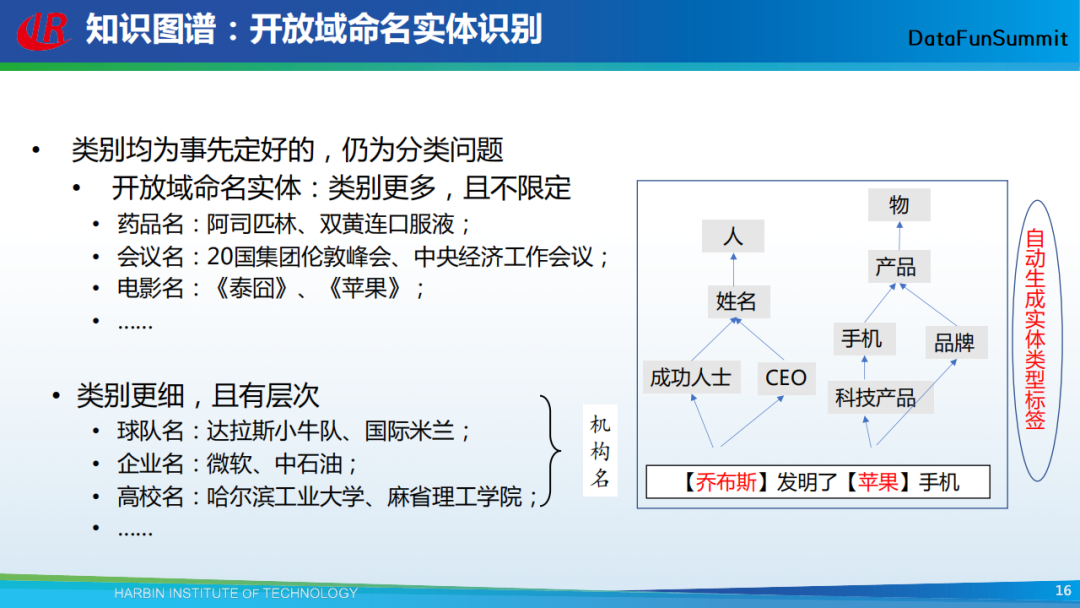The image size is (1080, 608).
Task: Click the slide number 16
Action: tap(1063, 591)
